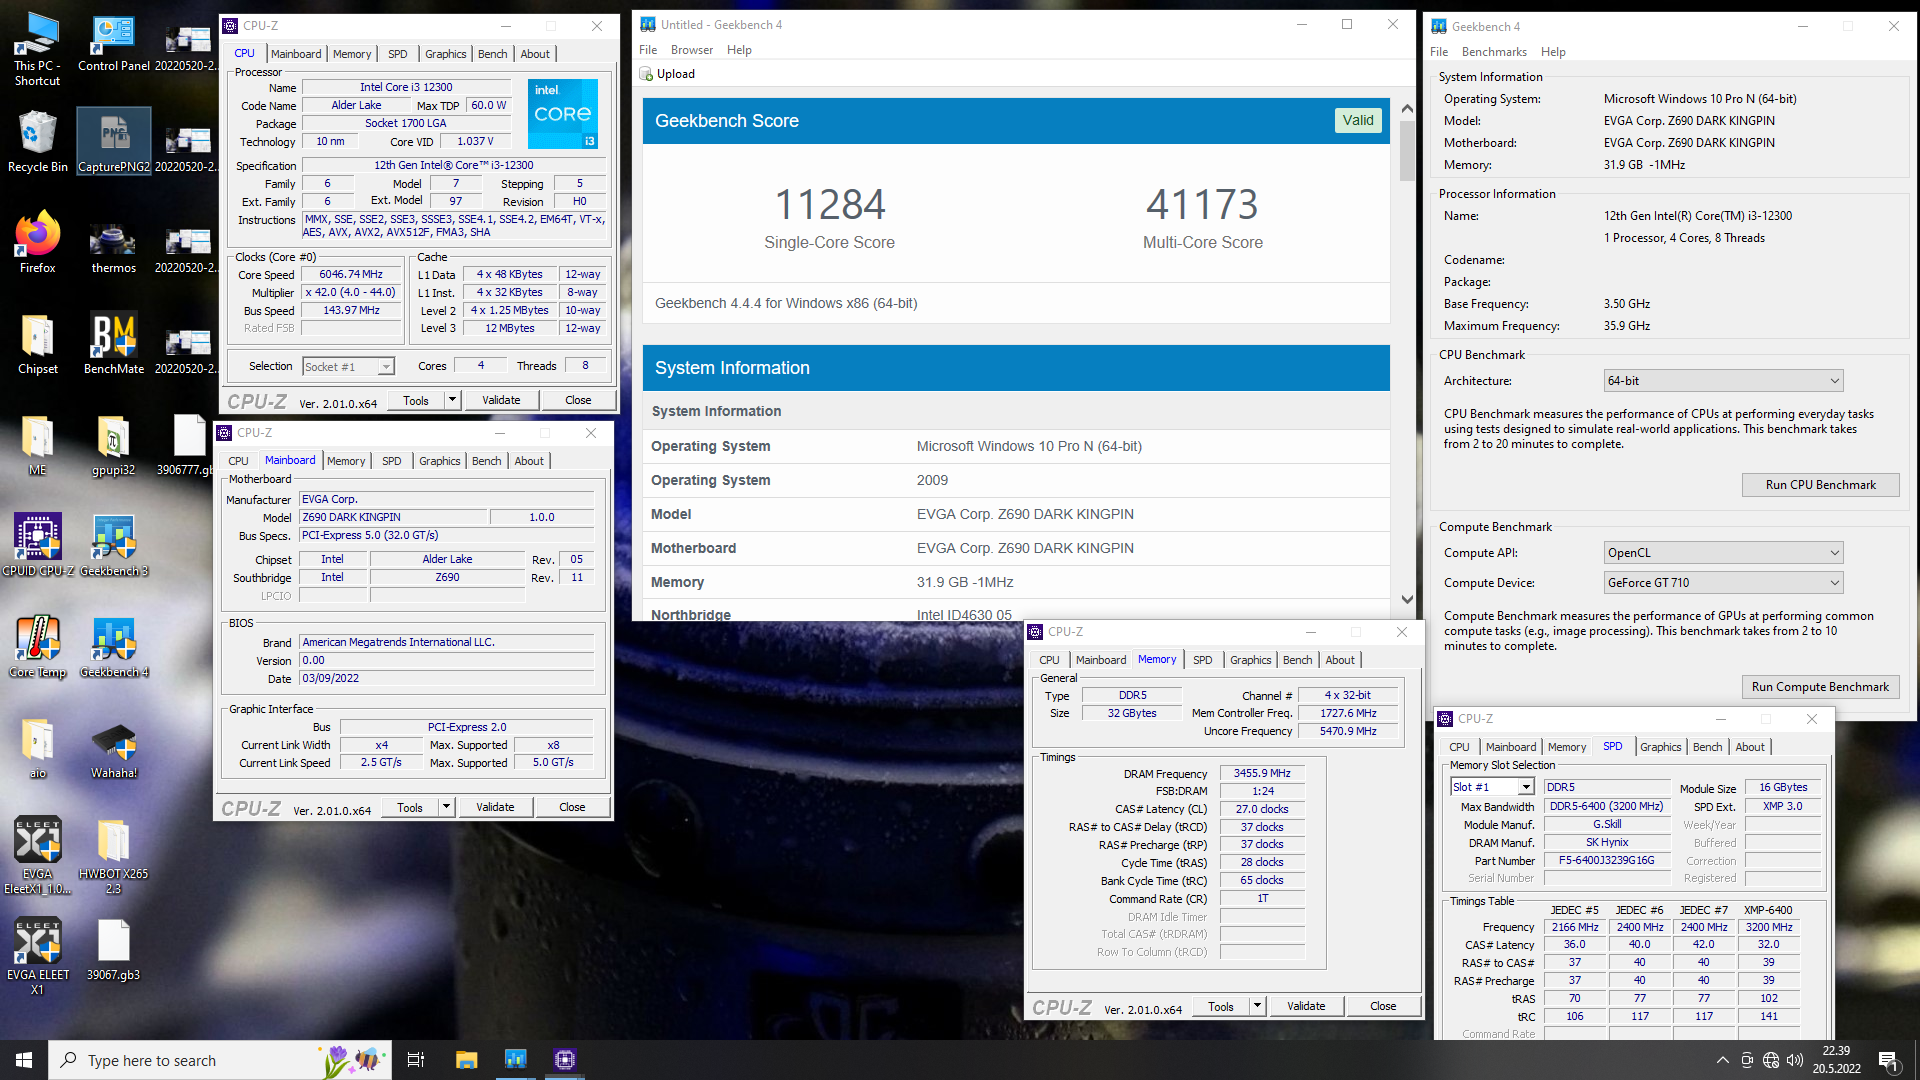The height and width of the screenshot is (1080, 1920).
Task: Click Validate in the Memory CPU-Z window
Action: click(1306, 1006)
